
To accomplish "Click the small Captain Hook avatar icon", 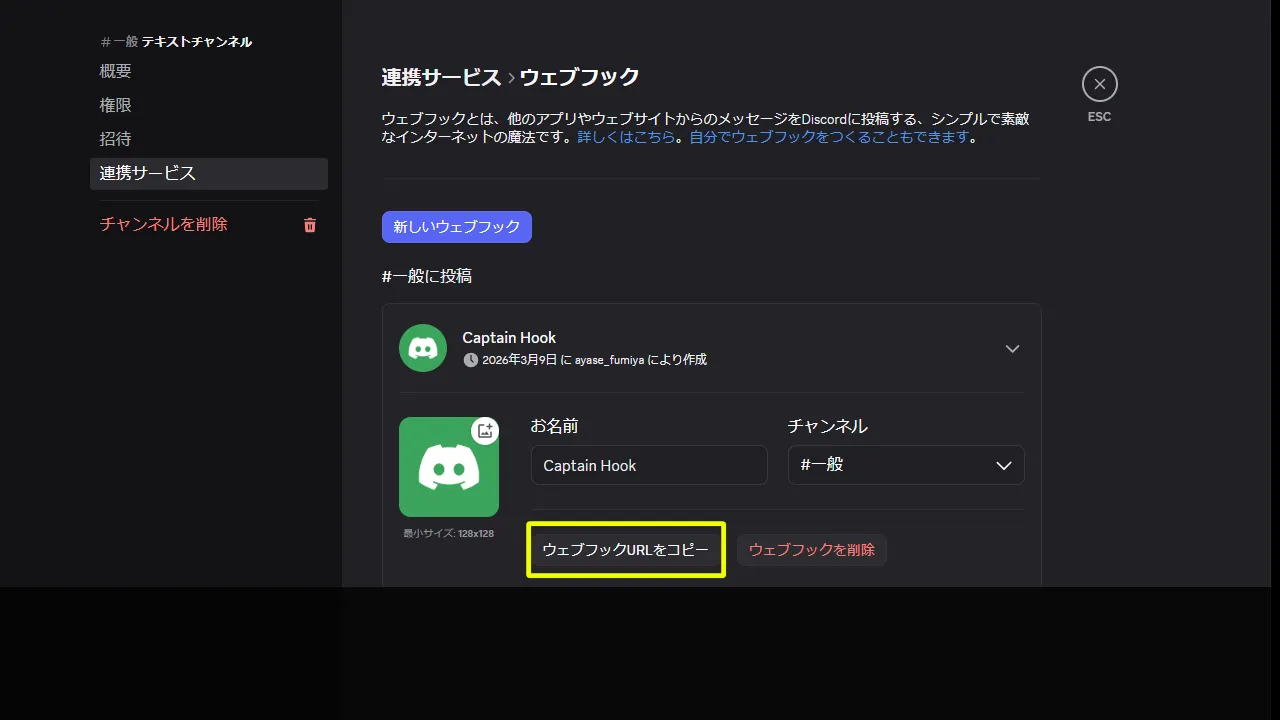I will point(422,347).
